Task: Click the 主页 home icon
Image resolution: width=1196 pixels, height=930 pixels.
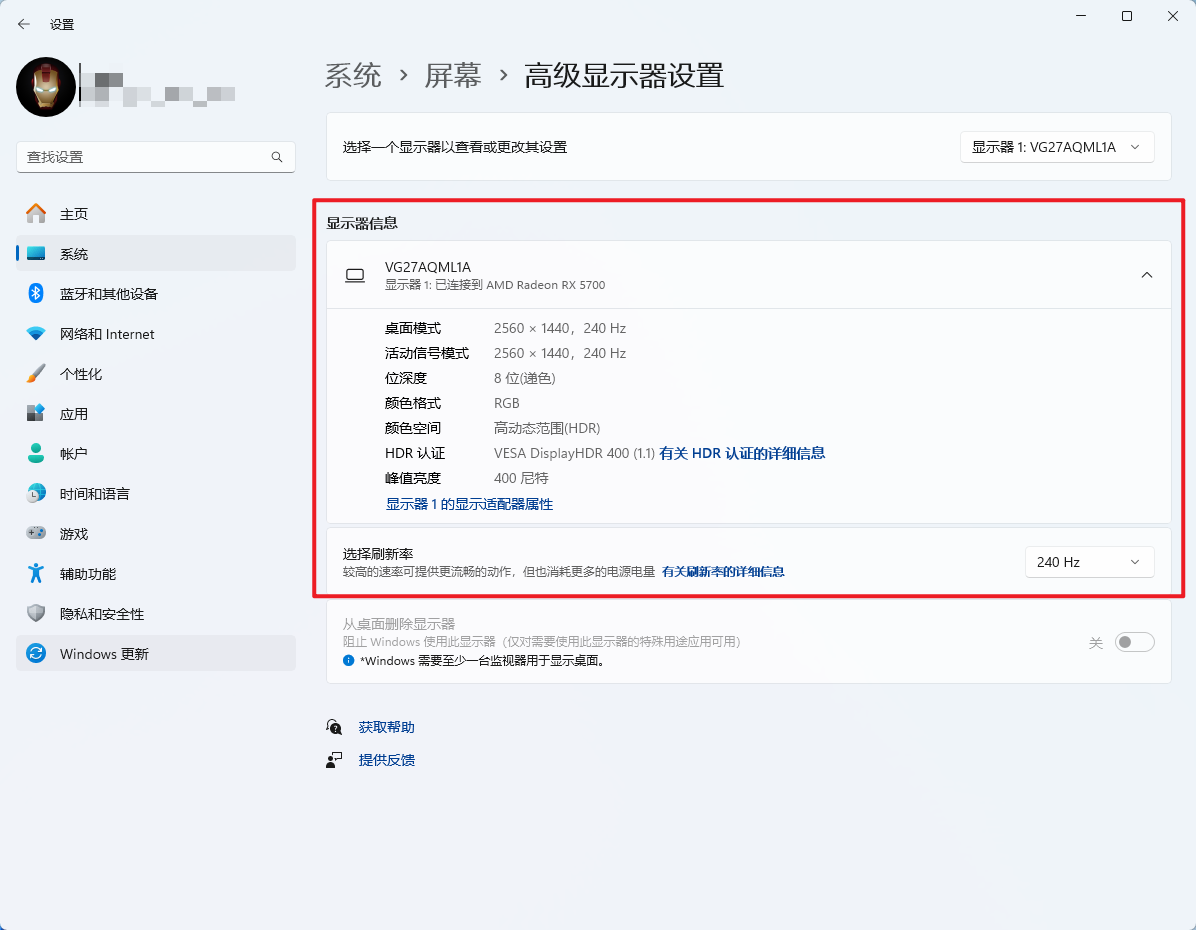Action: point(36,214)
